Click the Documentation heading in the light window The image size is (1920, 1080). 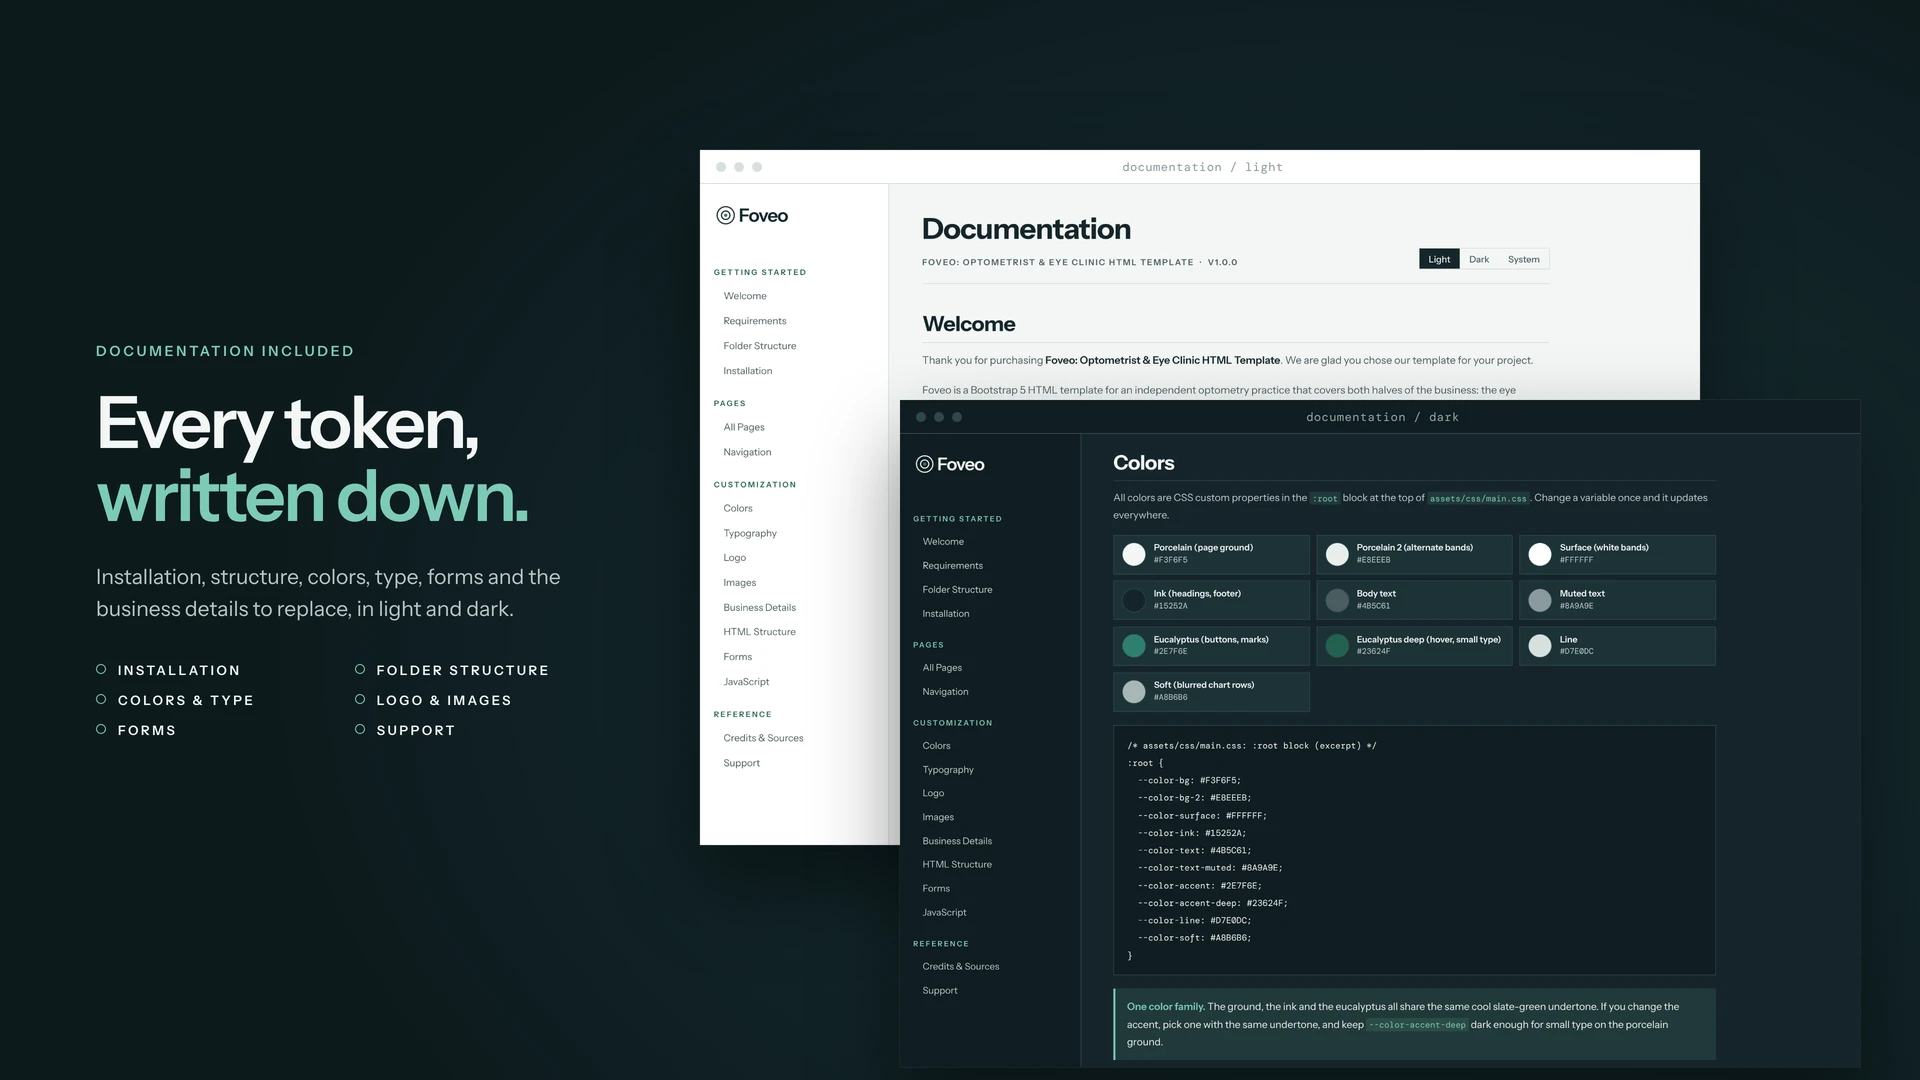[1026, 229]
